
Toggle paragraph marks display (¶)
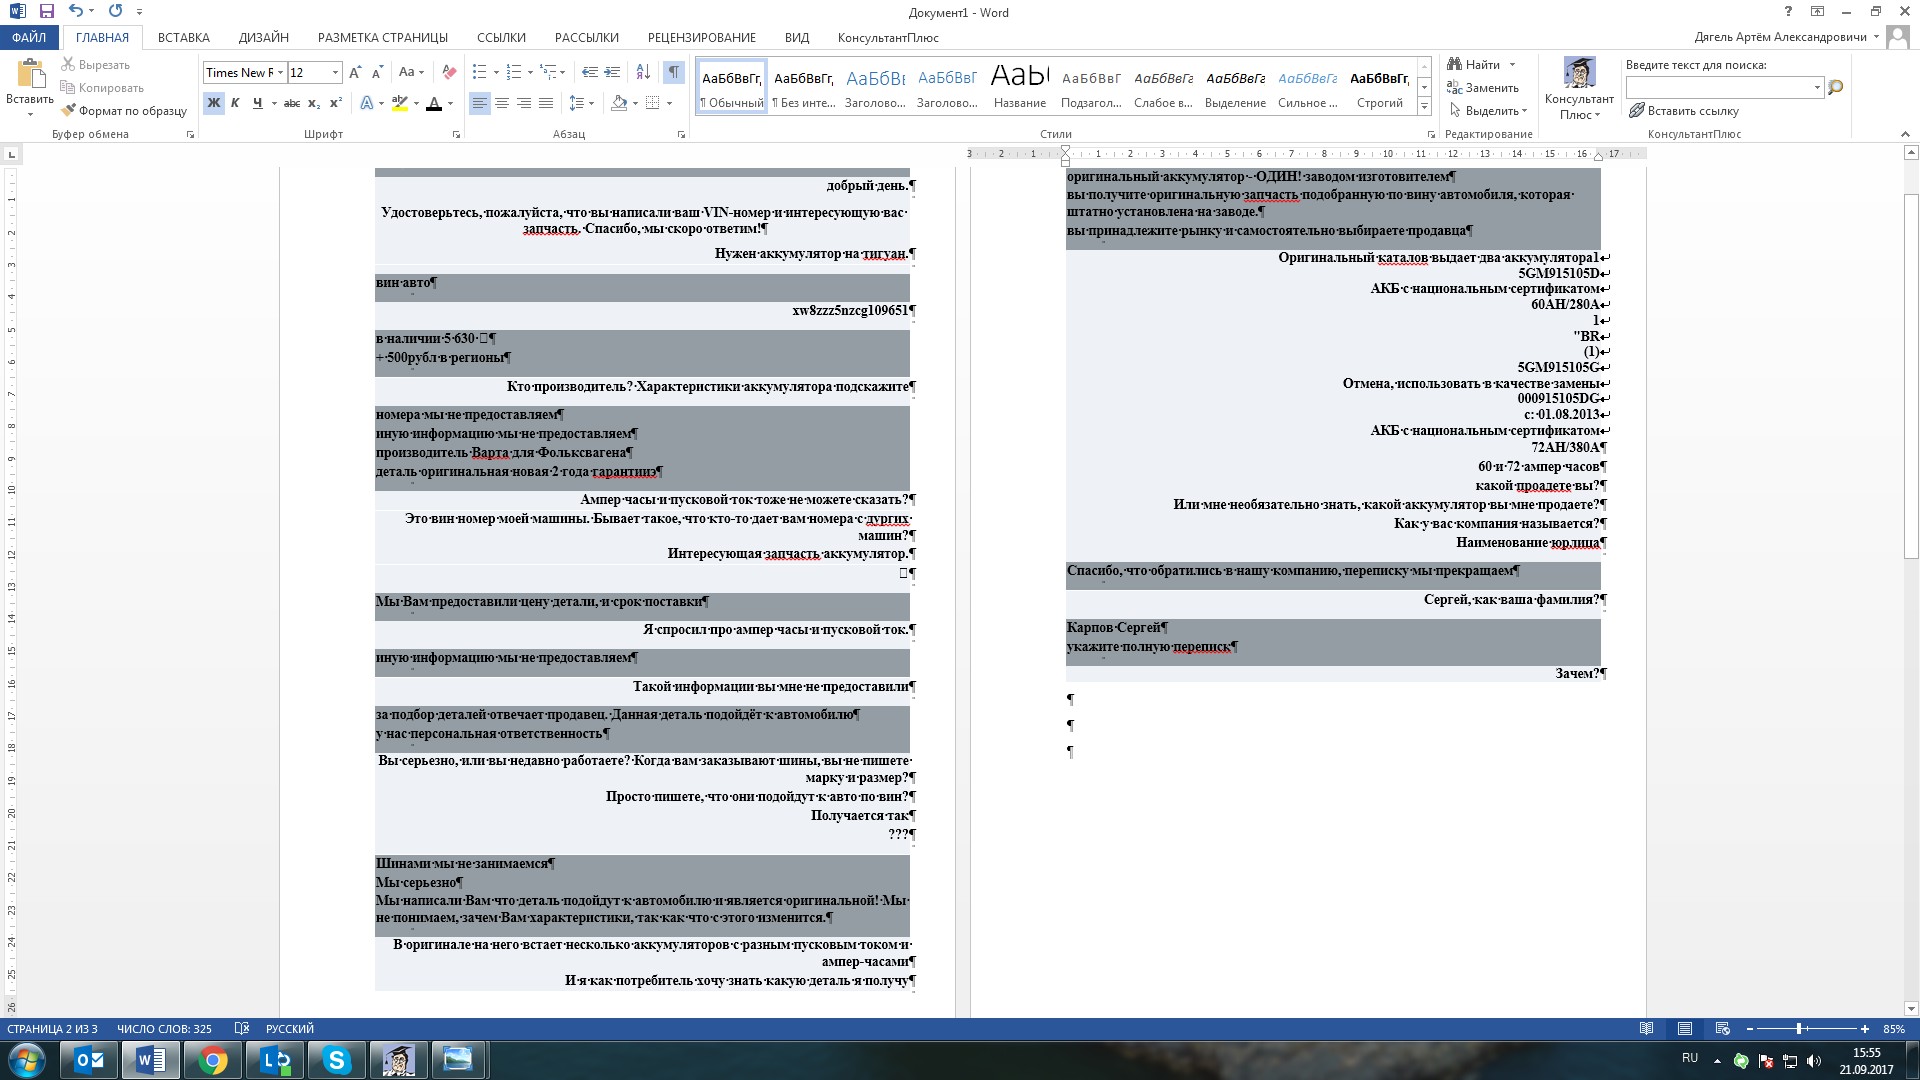[x=674, y=72]
